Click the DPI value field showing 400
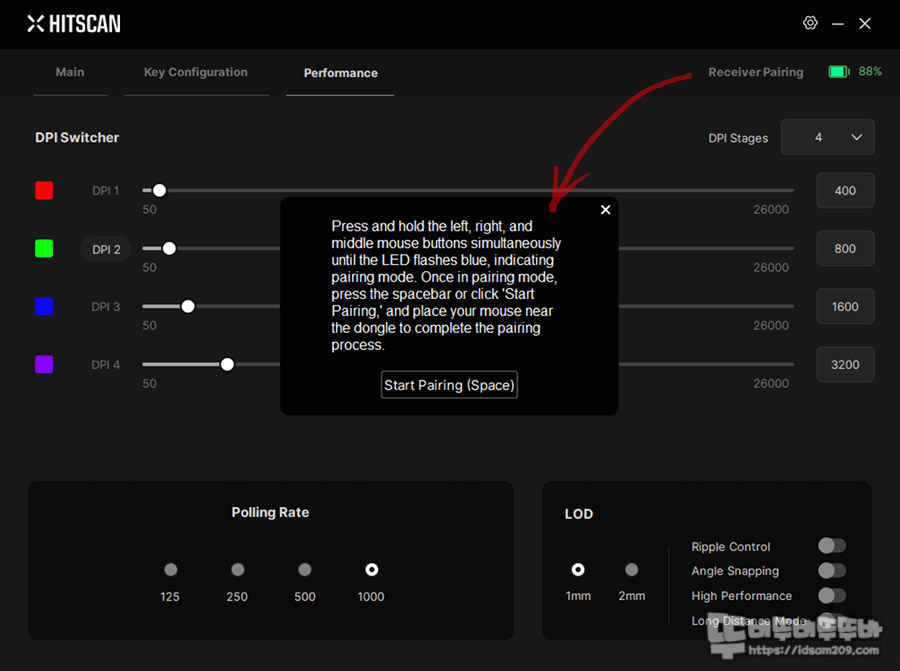This screenshot has width=900, height=671. point(845,191)
